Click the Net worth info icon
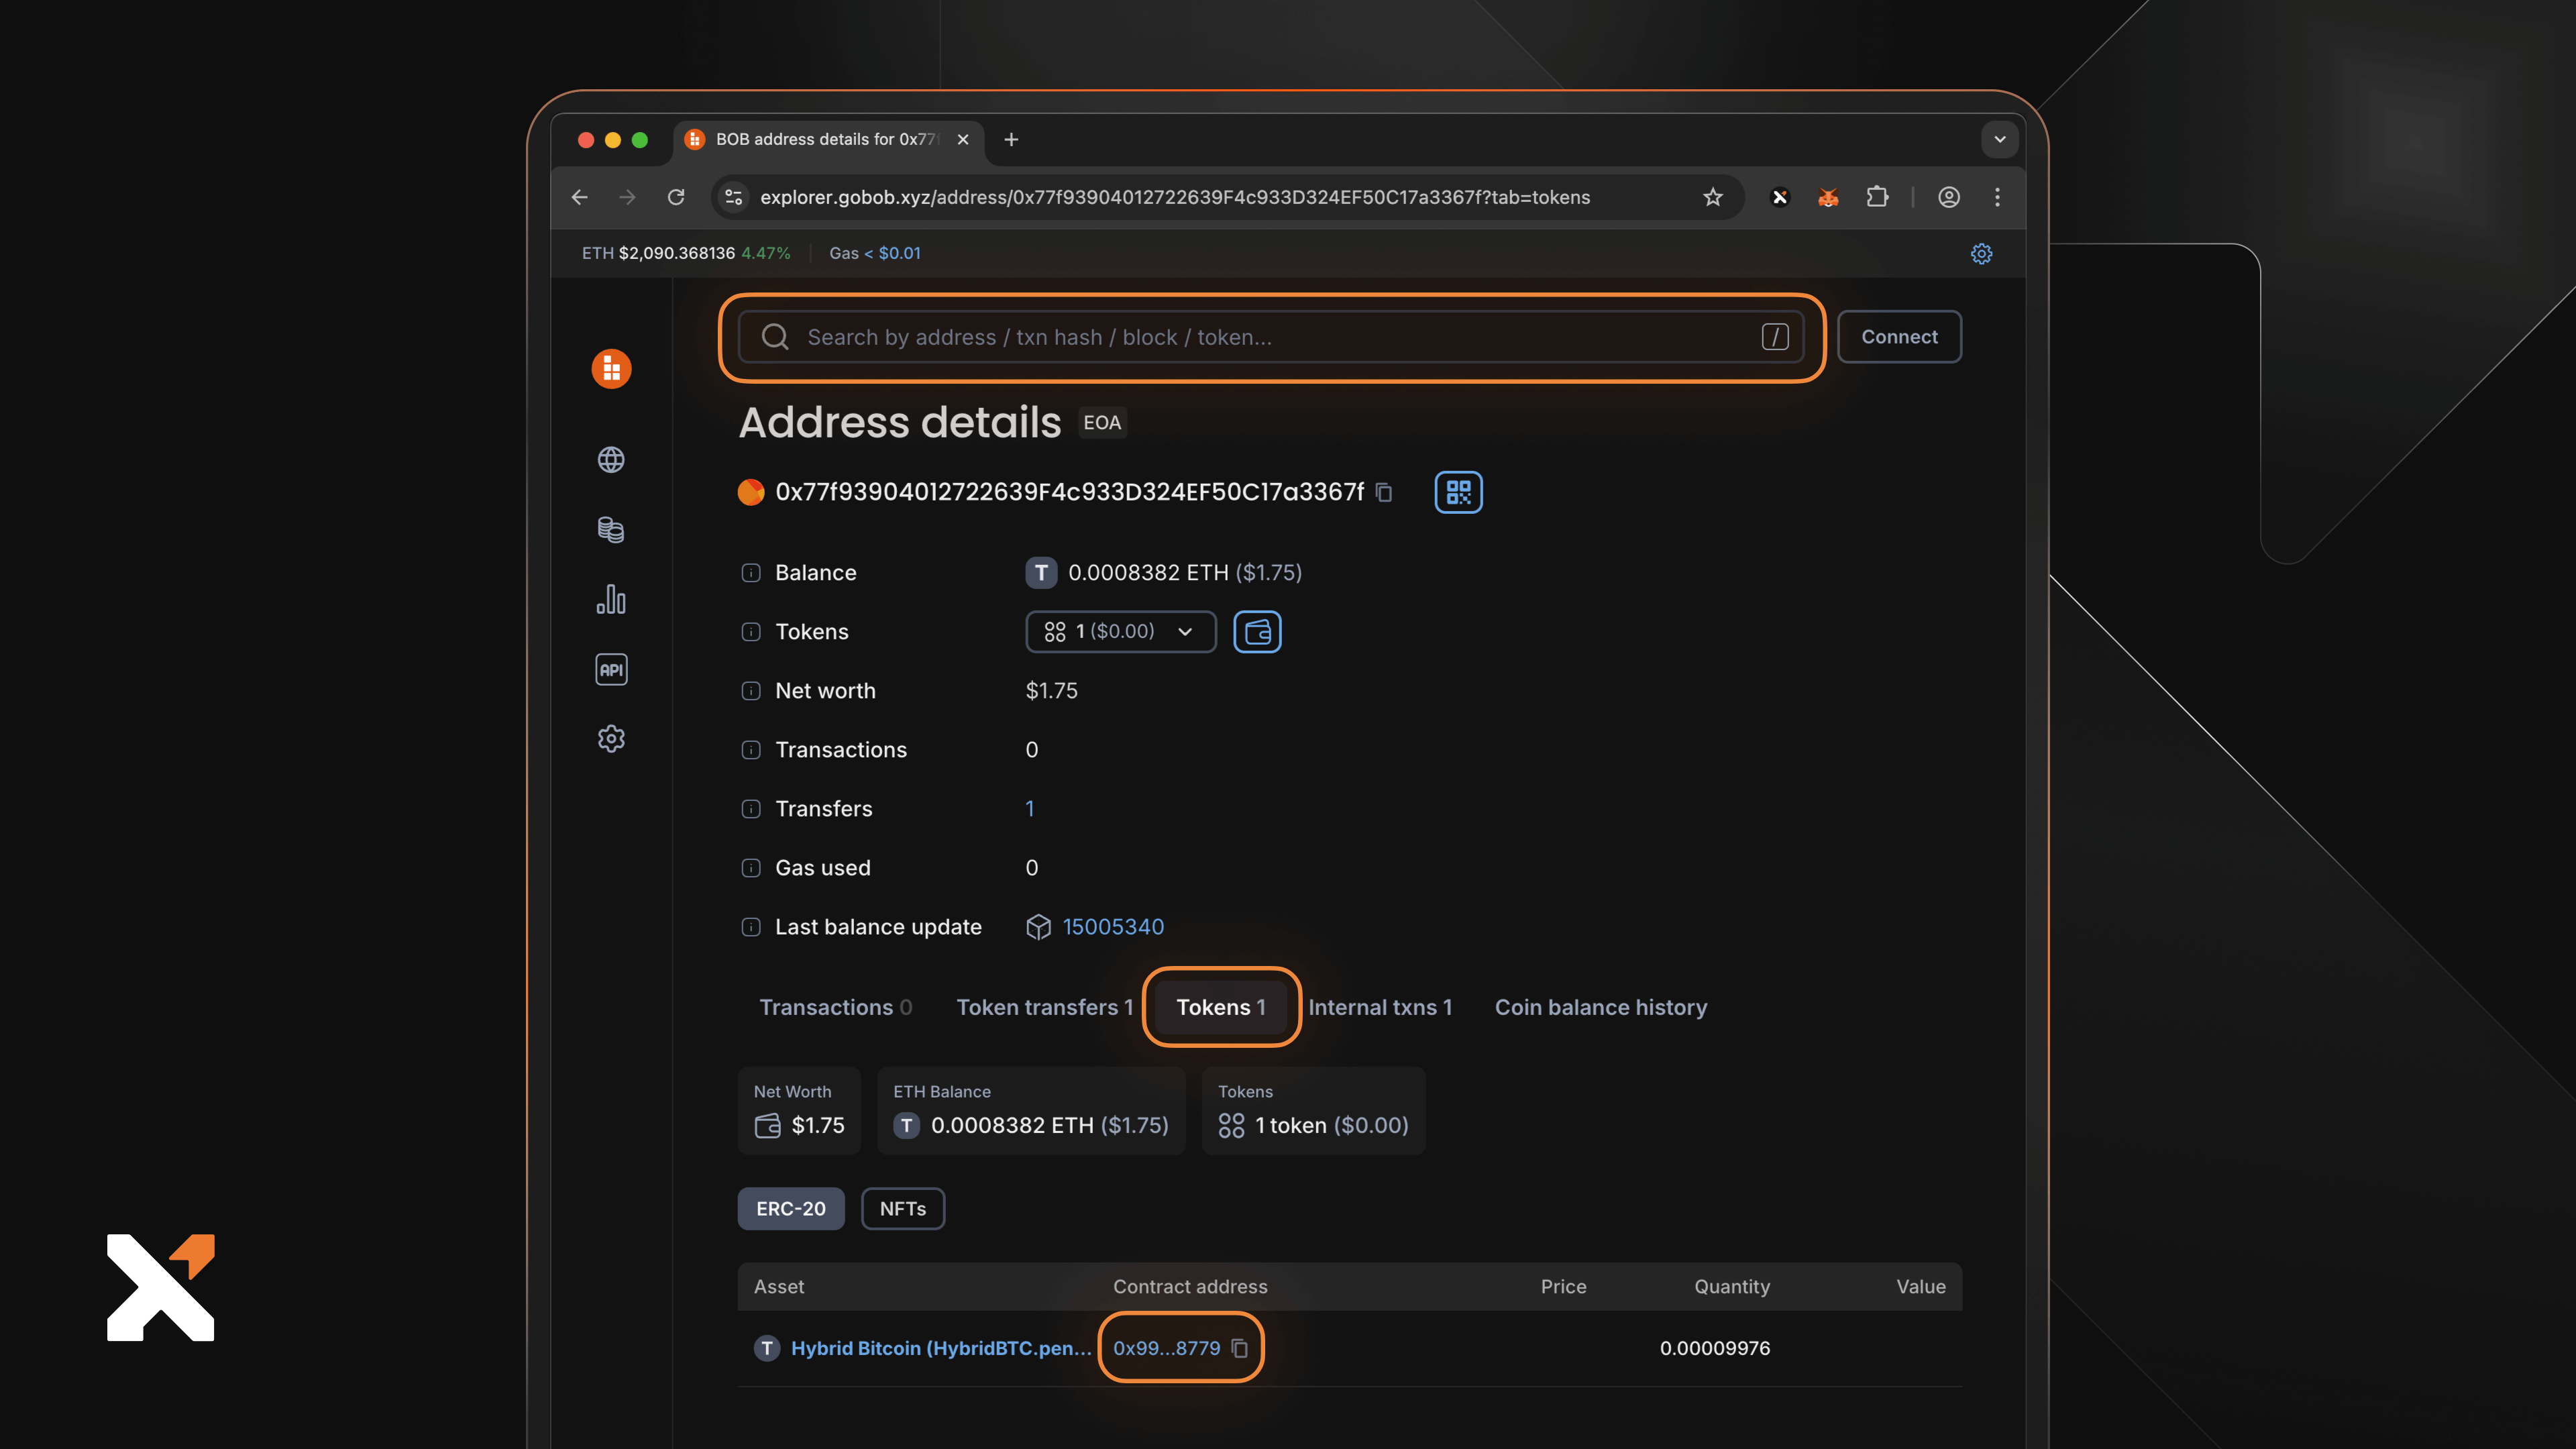 click(750, 691)
